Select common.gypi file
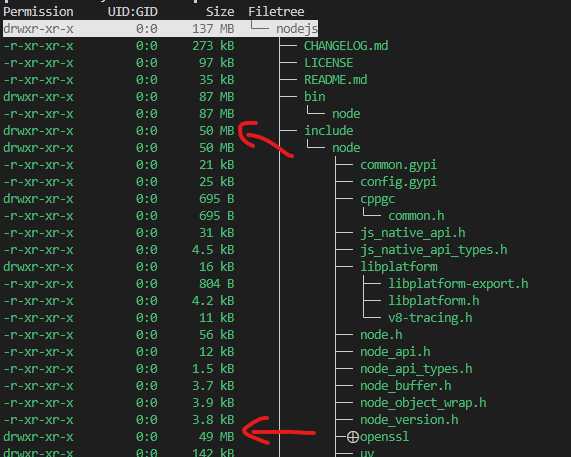The width and height of the screenshot is (571, 457). tap(398, 165)
